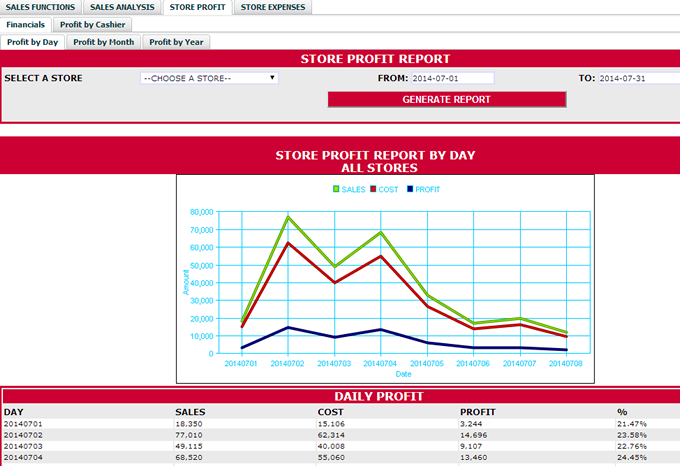Click the COST column header in table
Screen dimensions: 680x466
click(x=330, y=412)
